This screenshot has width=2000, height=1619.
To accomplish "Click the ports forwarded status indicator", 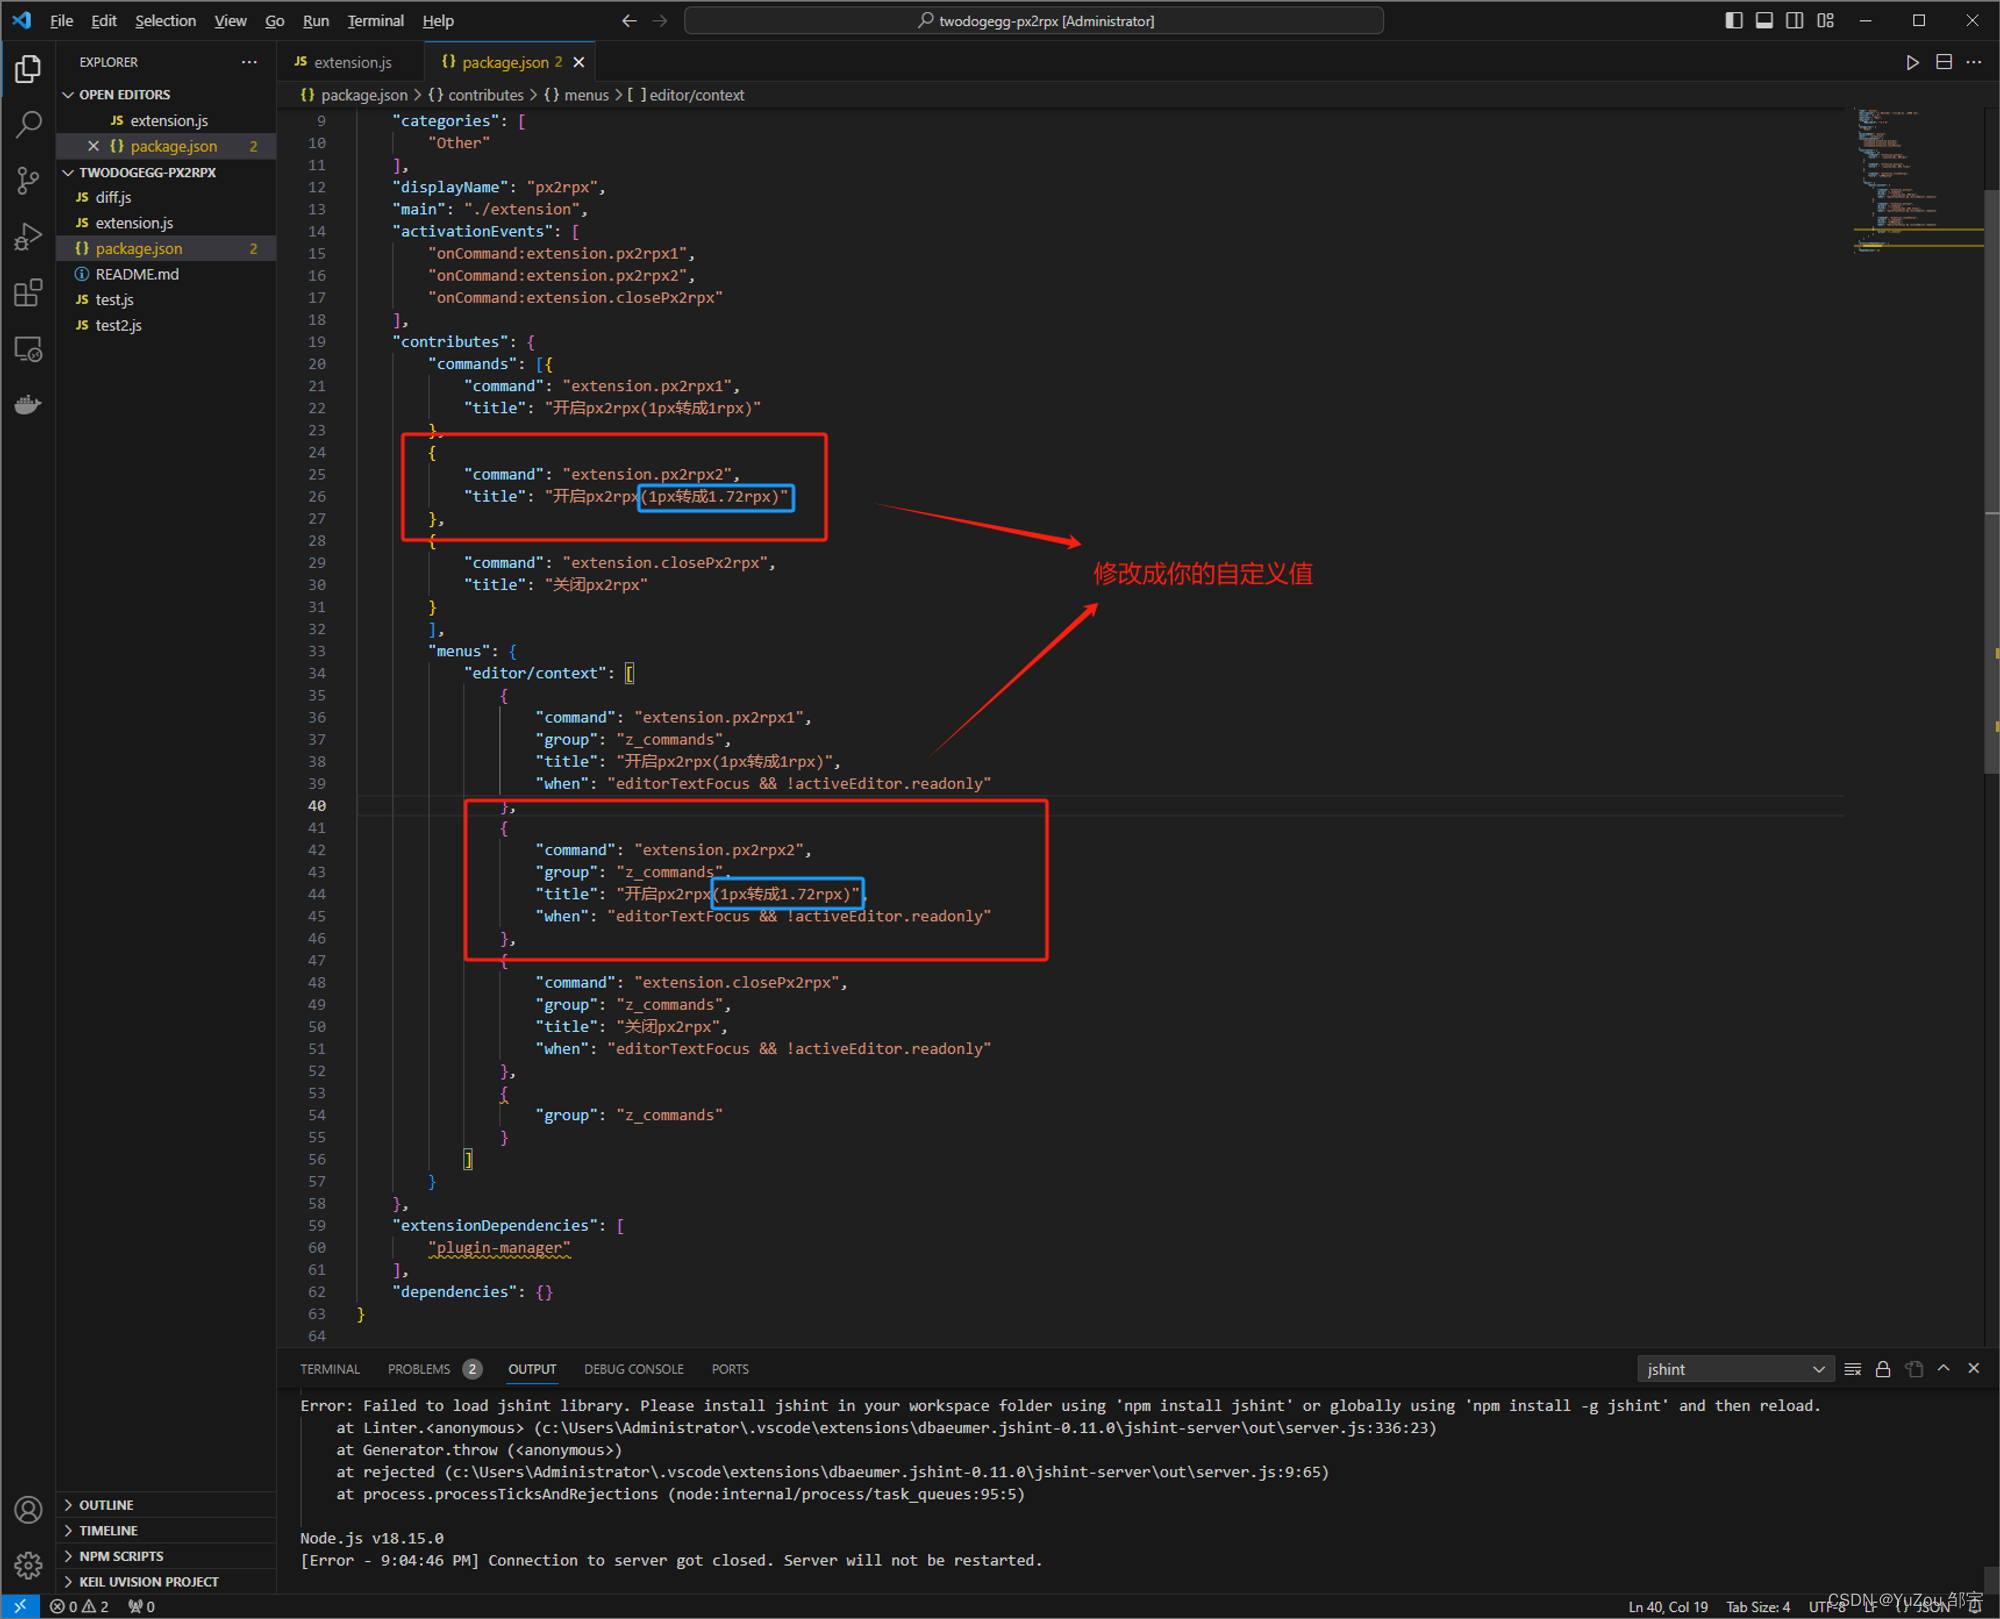I will (142, 1607).
